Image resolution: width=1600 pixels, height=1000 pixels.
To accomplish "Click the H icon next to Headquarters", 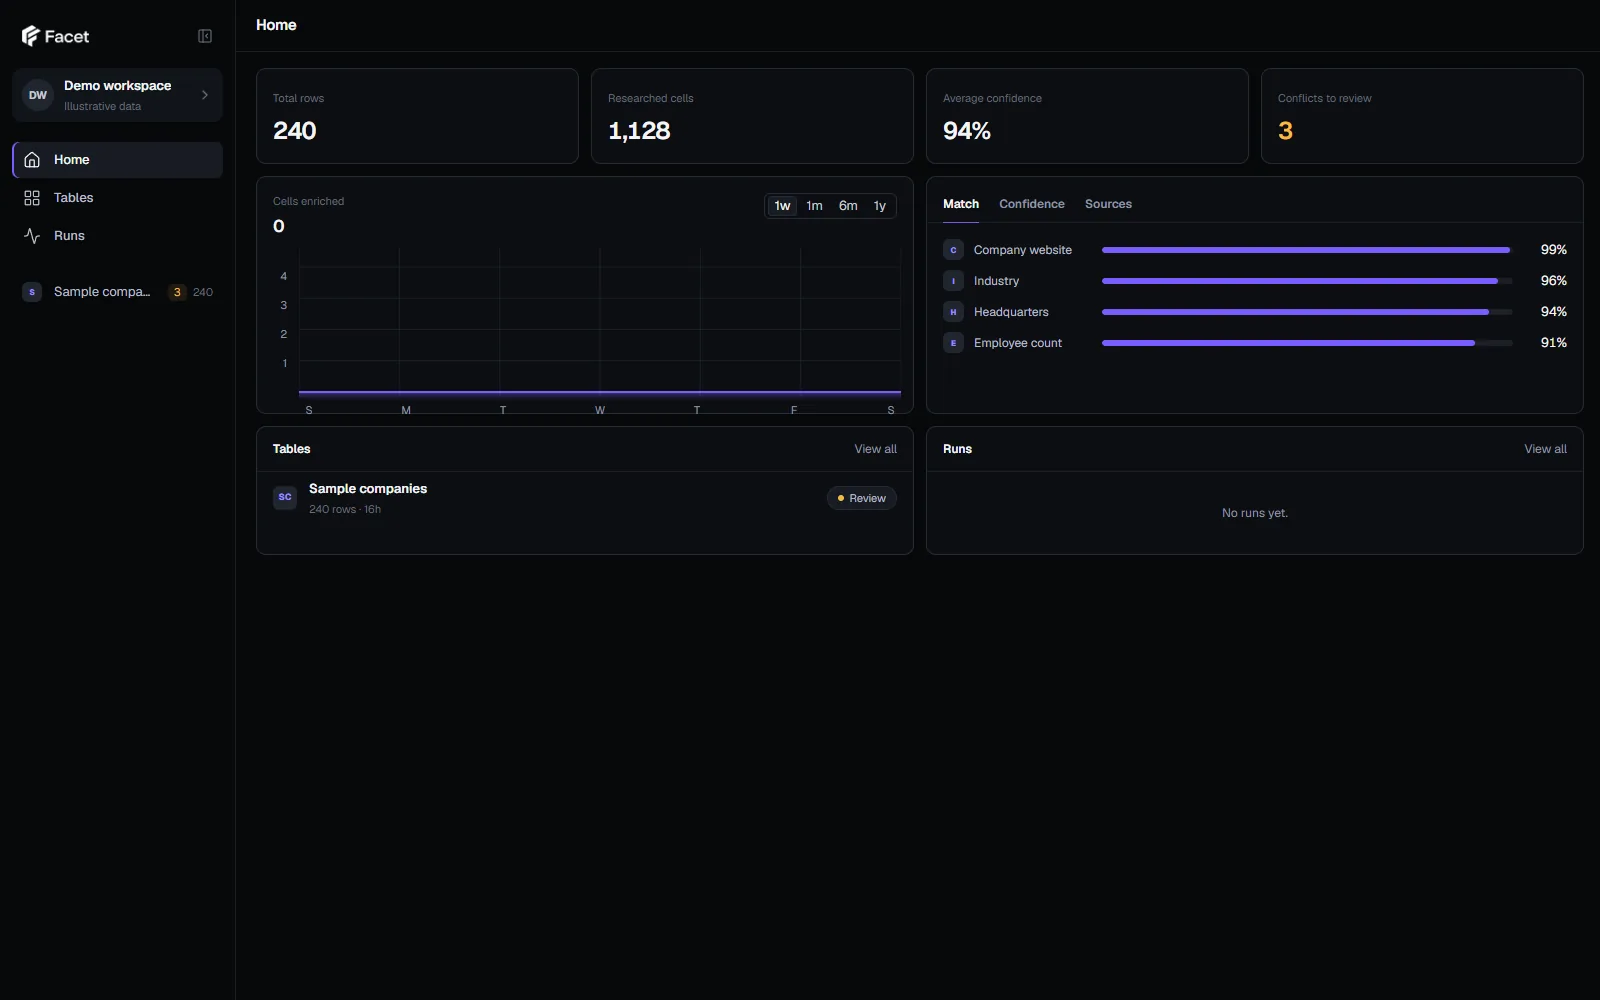I will coord(953,312).
